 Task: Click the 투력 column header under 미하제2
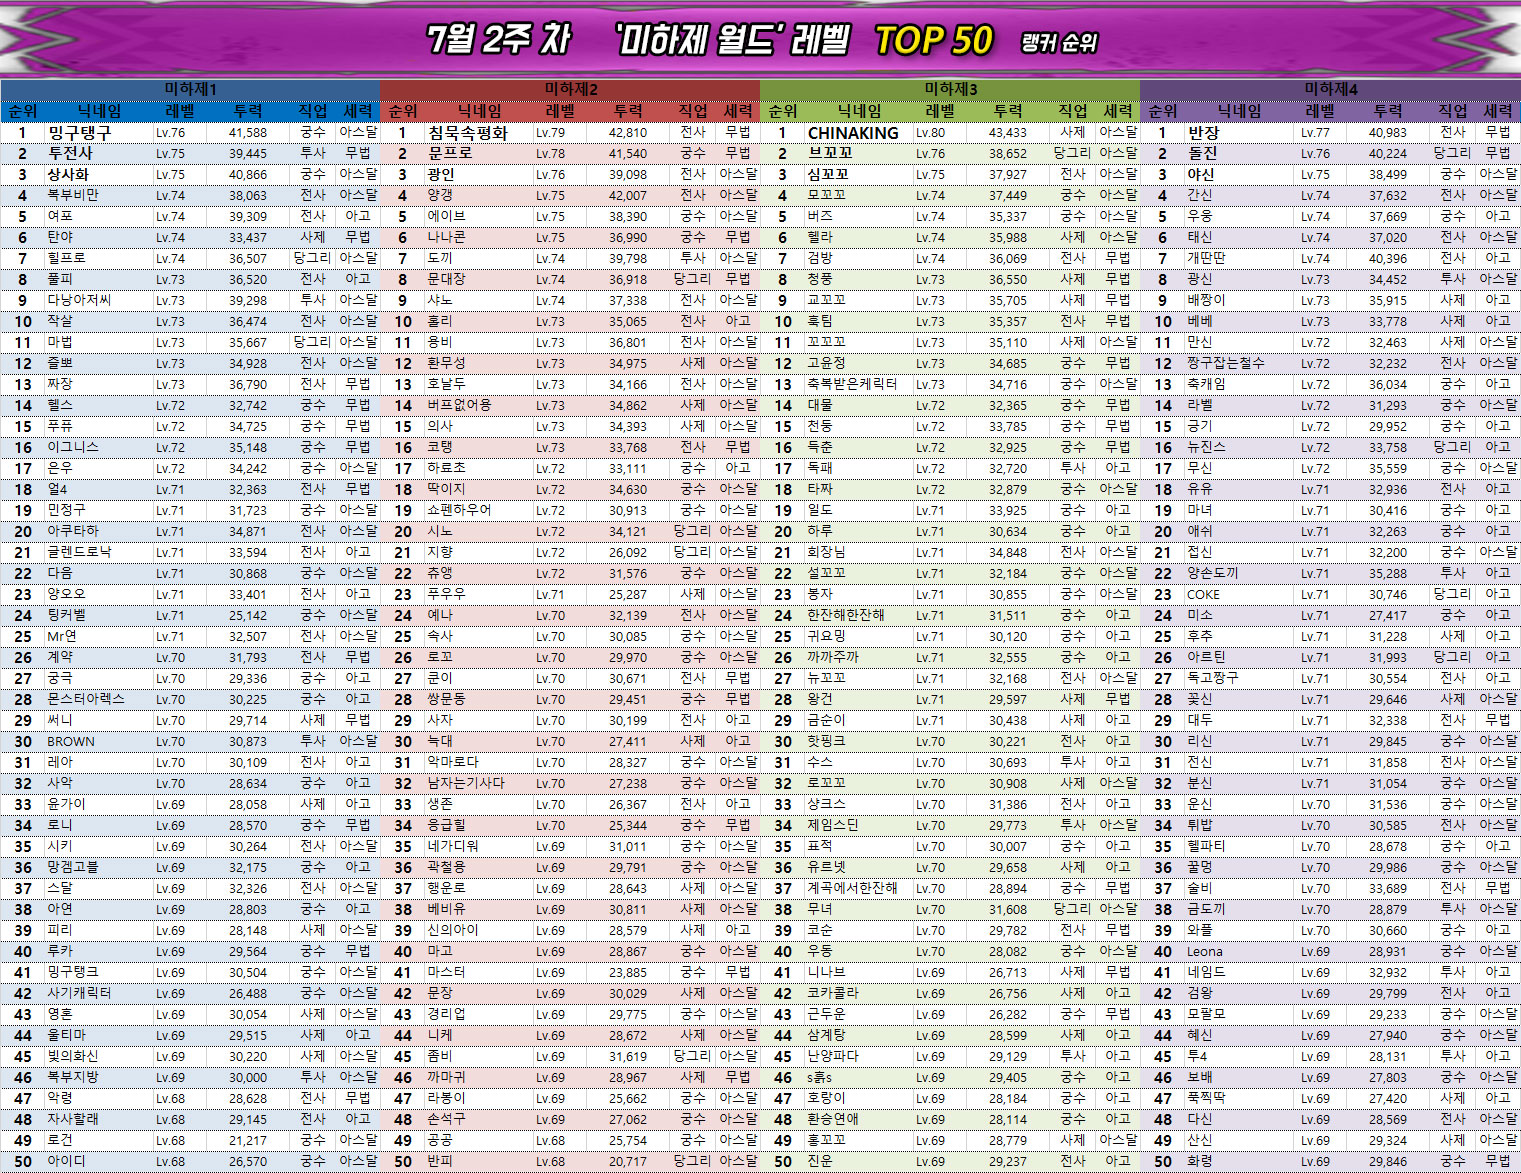coord(628,111)
